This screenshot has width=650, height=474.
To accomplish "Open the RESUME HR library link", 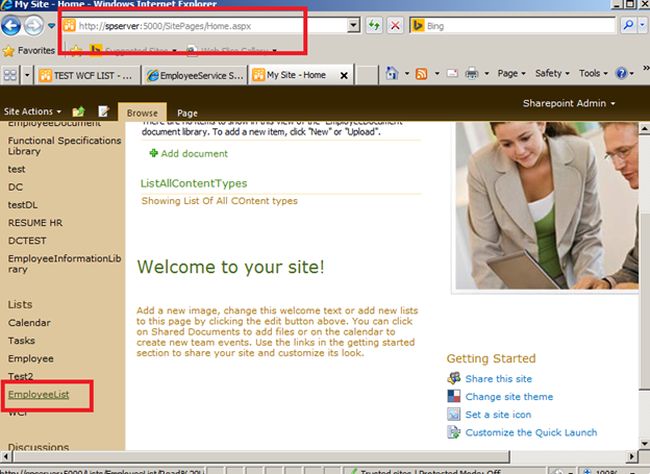I will coord(35,223).
